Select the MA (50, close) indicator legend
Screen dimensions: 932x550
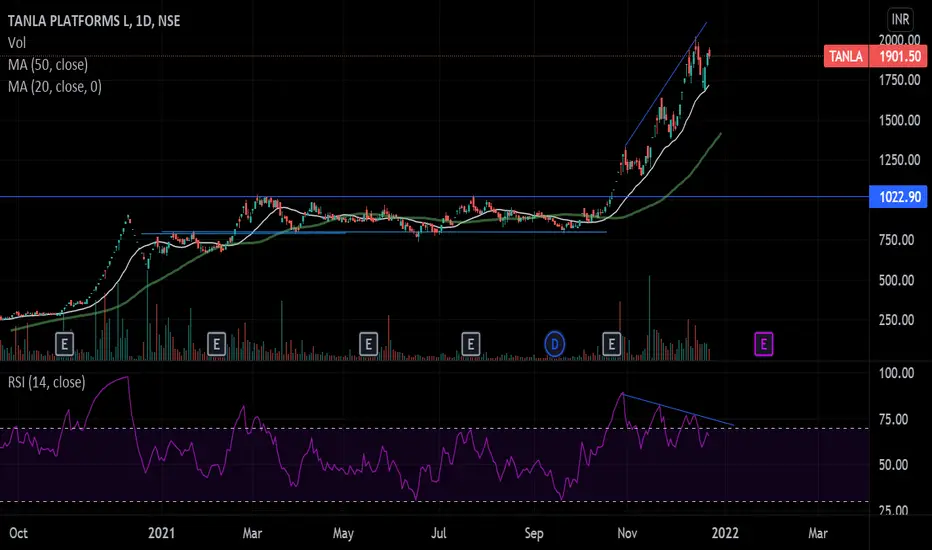pos(48,65)
